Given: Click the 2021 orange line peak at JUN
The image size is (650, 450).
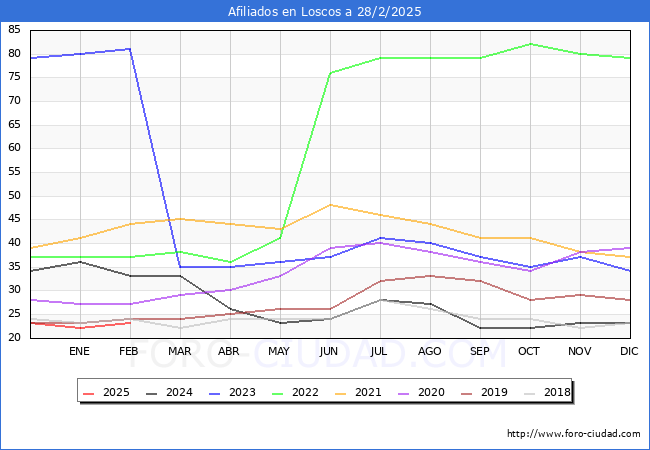Looking at the screenshot, I should tap(330, 205).
